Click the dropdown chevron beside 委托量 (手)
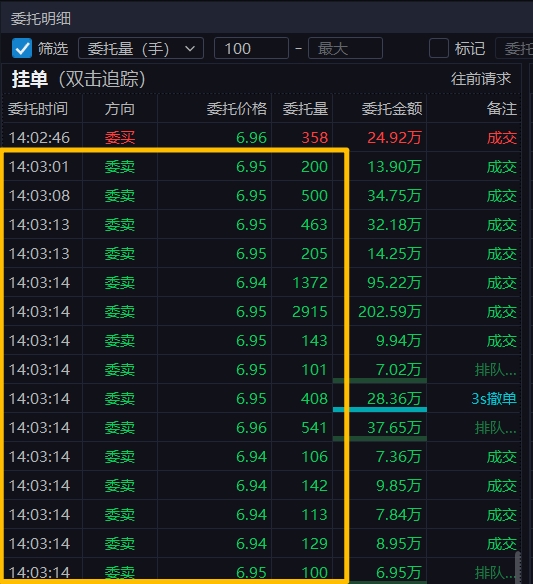 click(190, 48)
